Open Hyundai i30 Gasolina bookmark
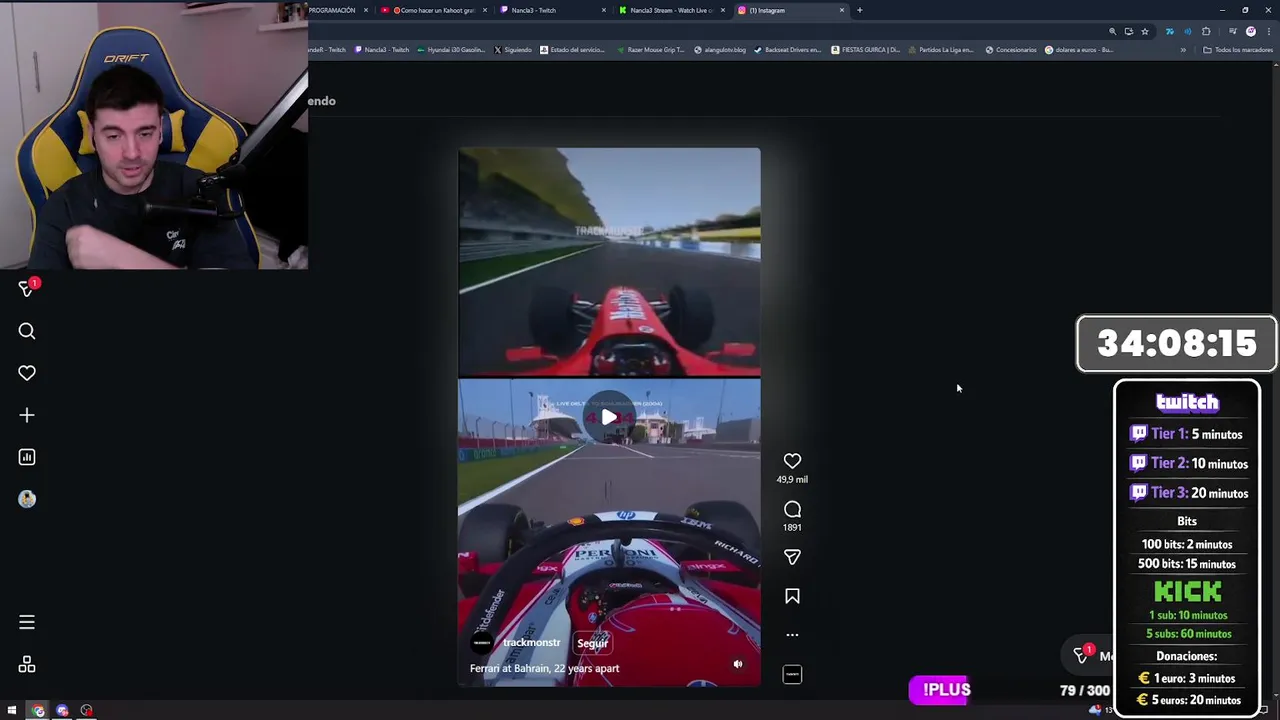Screen dimensions: 1280x720 (x=451, y=50)
